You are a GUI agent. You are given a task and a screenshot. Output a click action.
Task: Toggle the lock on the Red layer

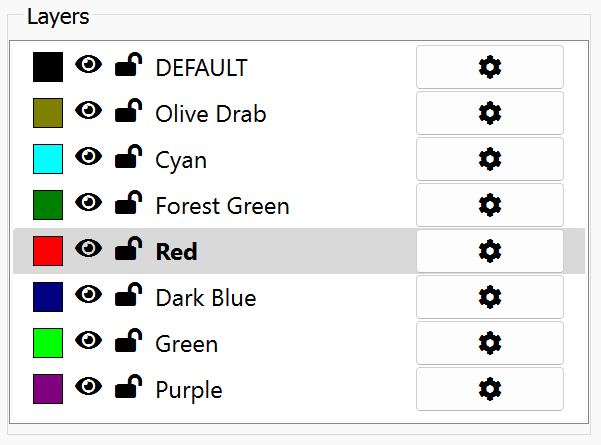128,248
